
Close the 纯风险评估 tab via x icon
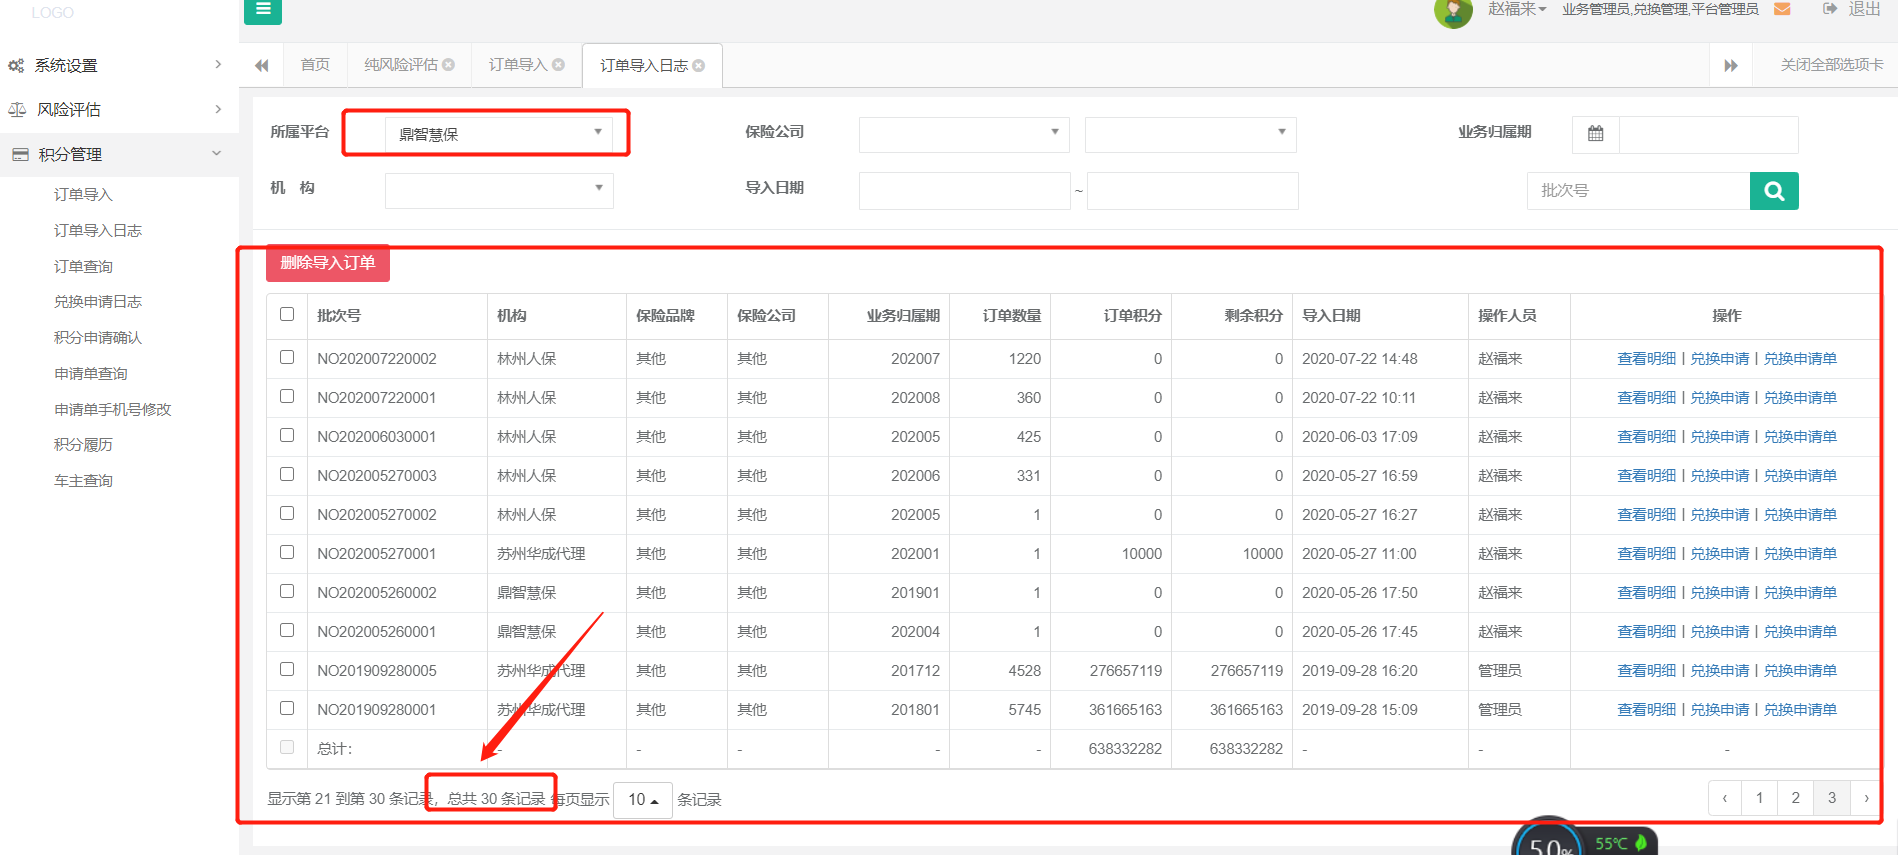pyautogui.click(x=449, y=65)
